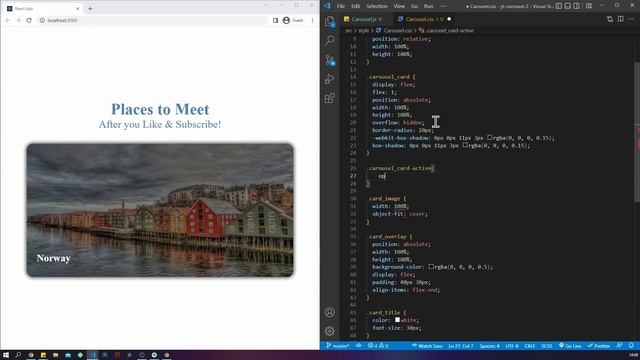Click Prettier in status bar
The height and width of the screenshot is (360, 640).
tap(599, 346)
